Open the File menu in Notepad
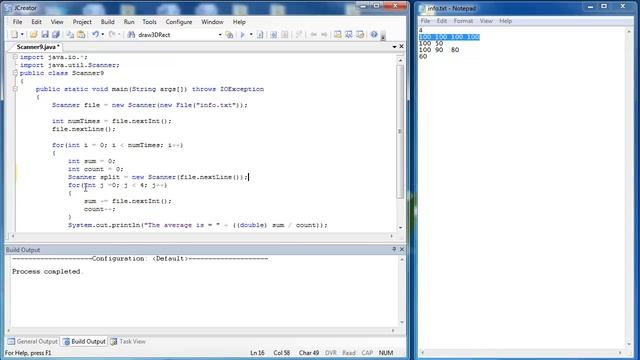Viewport: 640px width, 360px height. coord(425,21)
